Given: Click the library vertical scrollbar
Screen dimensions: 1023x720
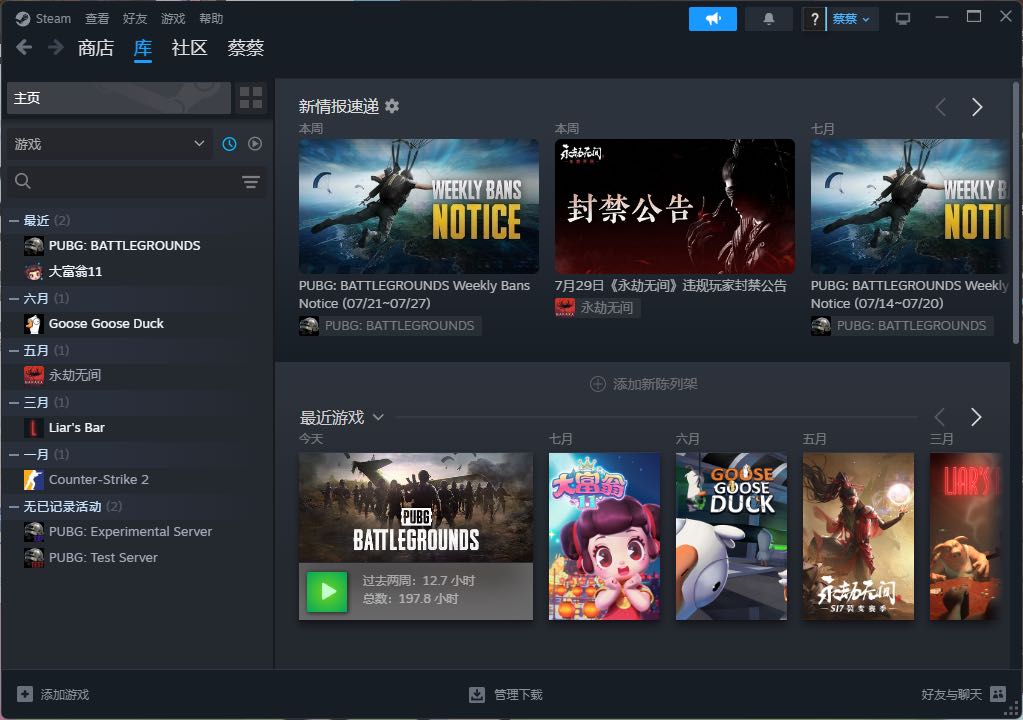Looking at the screenshot, I should point(1017,250).
